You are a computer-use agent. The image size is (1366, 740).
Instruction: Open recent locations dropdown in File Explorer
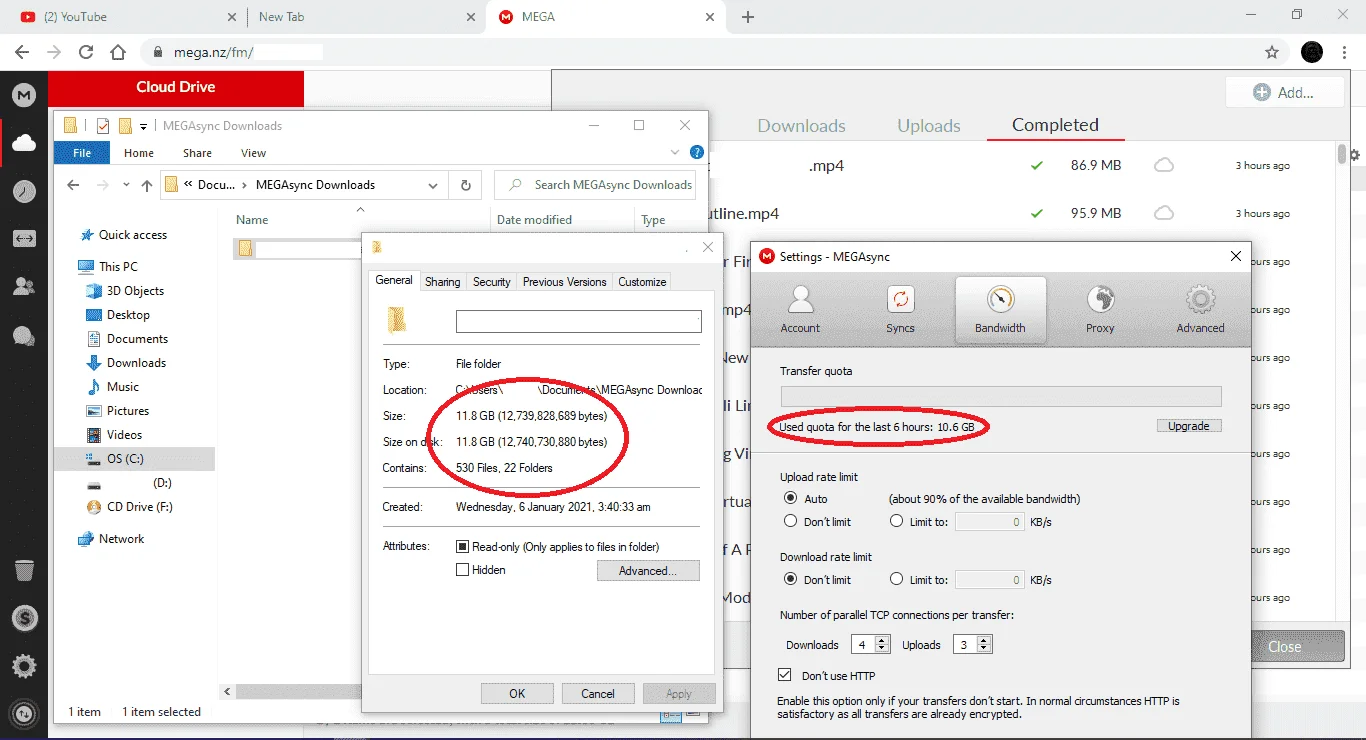(126, 185)
